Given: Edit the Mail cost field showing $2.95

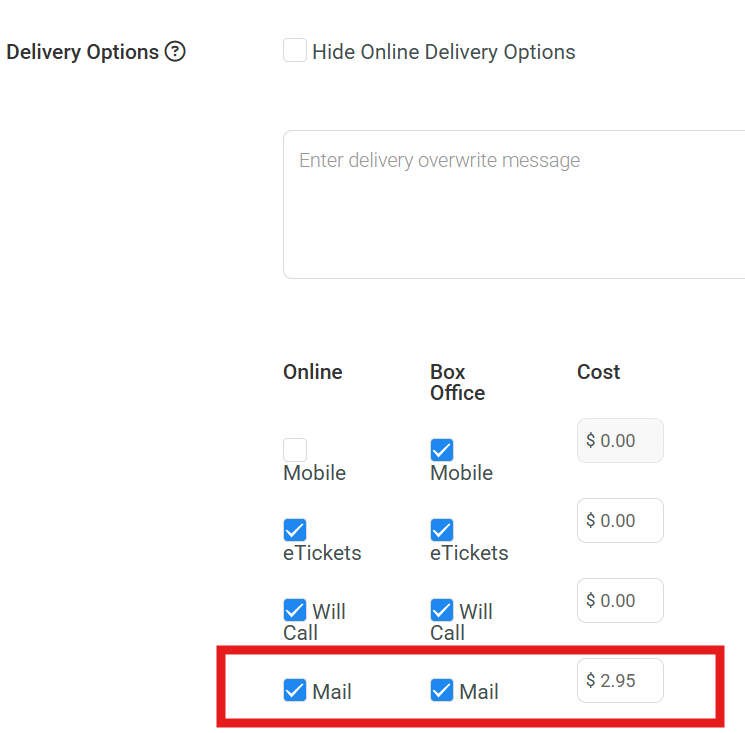Looking at the screenshot, I should 620,680.
